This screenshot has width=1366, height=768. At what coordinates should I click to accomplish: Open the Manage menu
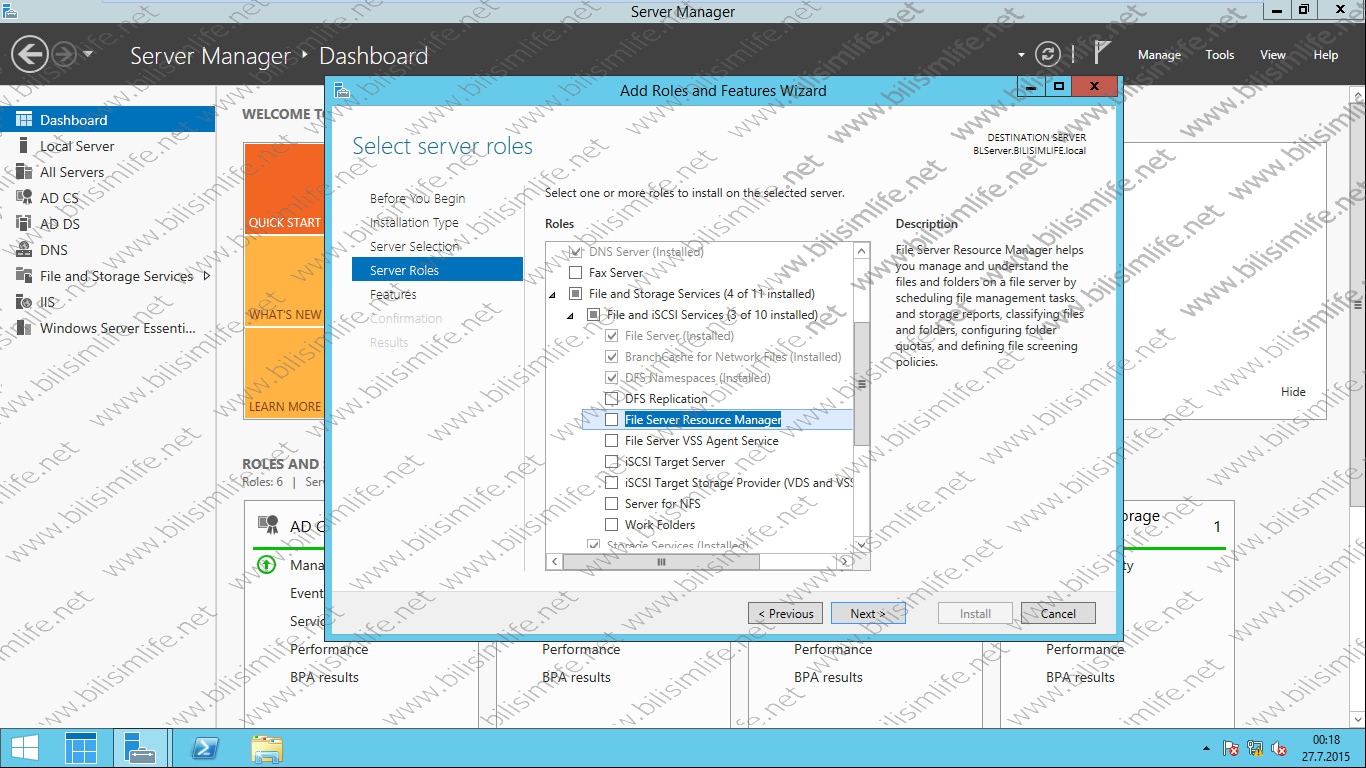pos(1159,55)
